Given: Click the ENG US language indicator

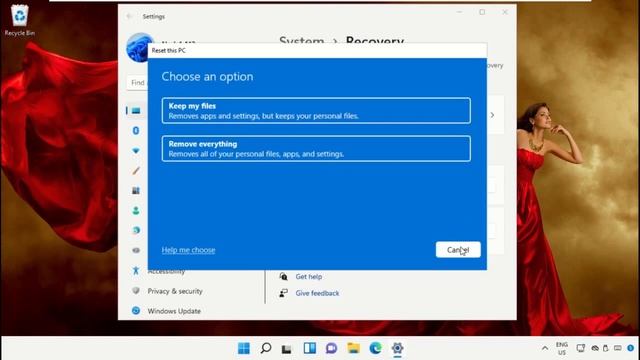Looking at the screenshot, I should click(x=562, y=348).
